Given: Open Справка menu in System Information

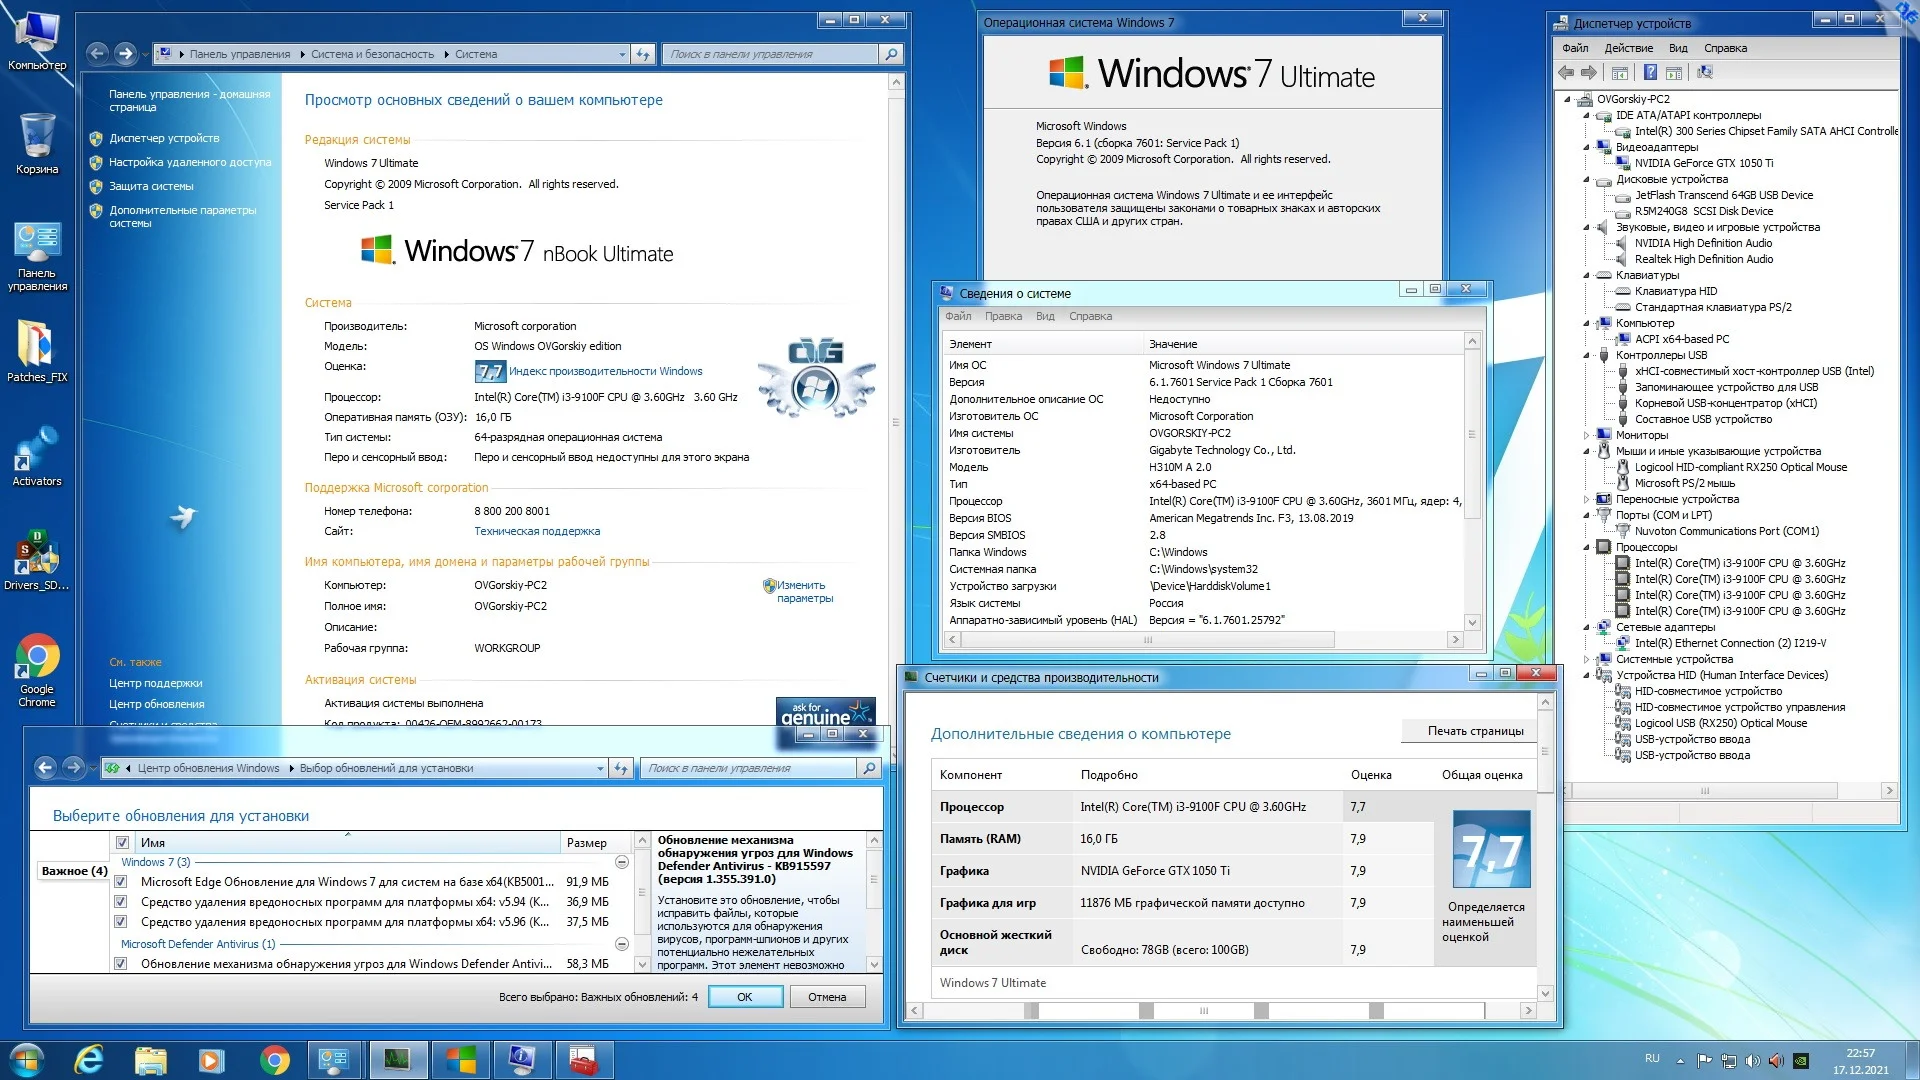Looking at the screenshot, I should click(x=1089, y=316).
